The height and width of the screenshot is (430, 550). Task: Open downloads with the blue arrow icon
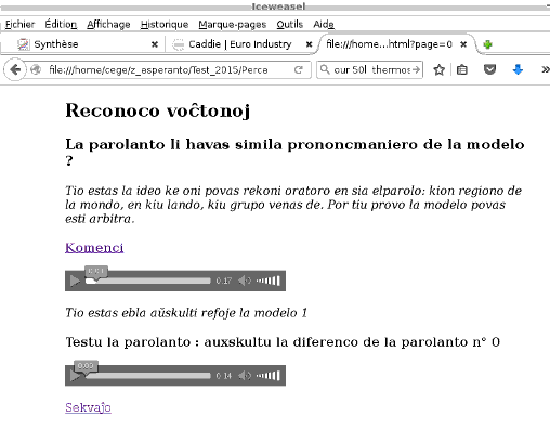pyautogui.click(x=518, y=70)
